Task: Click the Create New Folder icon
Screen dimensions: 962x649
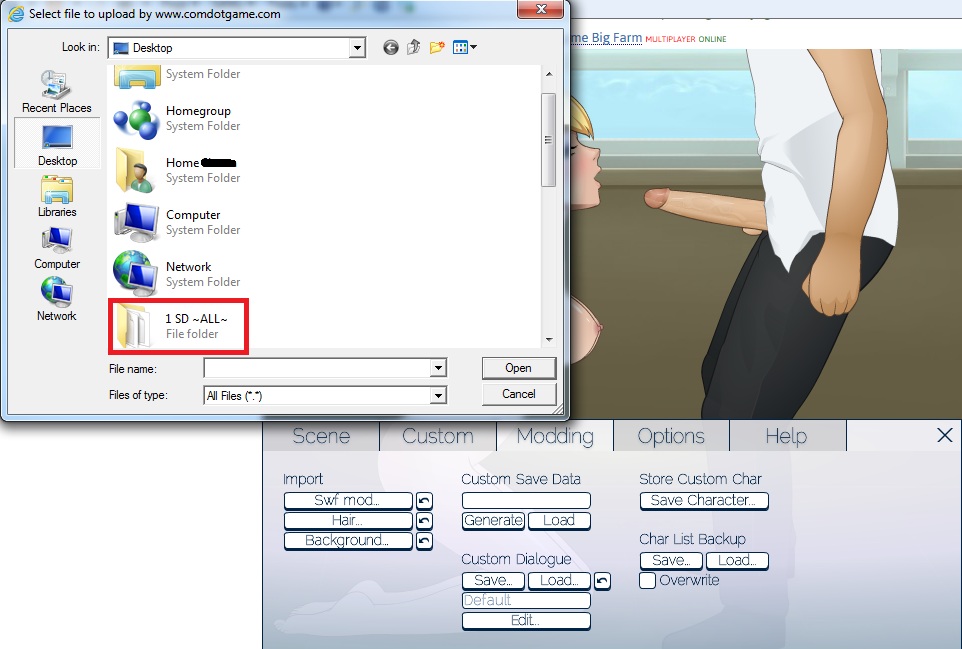Action: pos(437,48)
